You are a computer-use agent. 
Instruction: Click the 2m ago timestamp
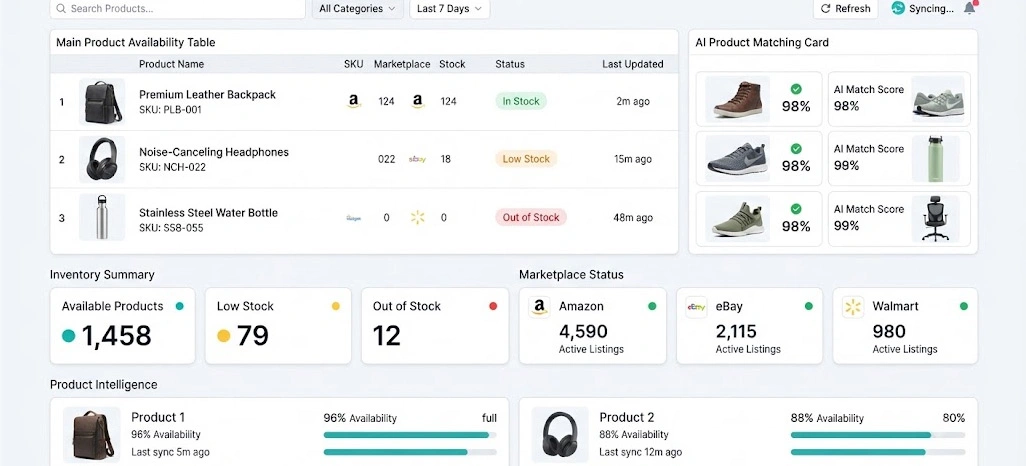(633, 101)
